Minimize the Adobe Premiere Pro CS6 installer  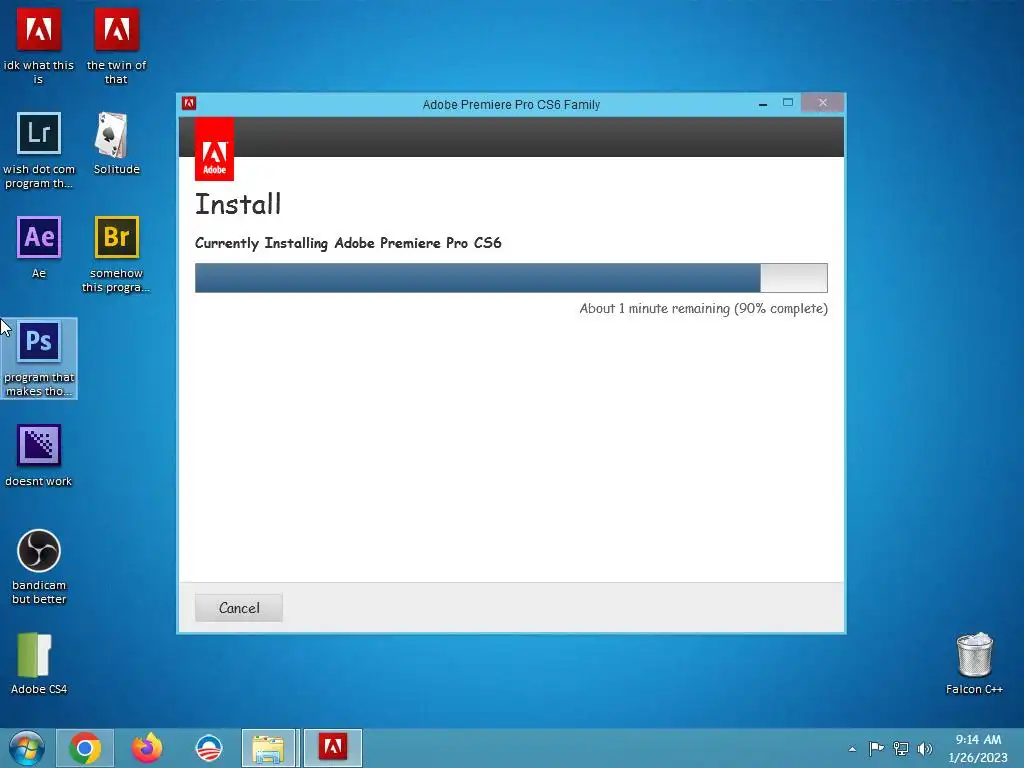coord(763,103)
